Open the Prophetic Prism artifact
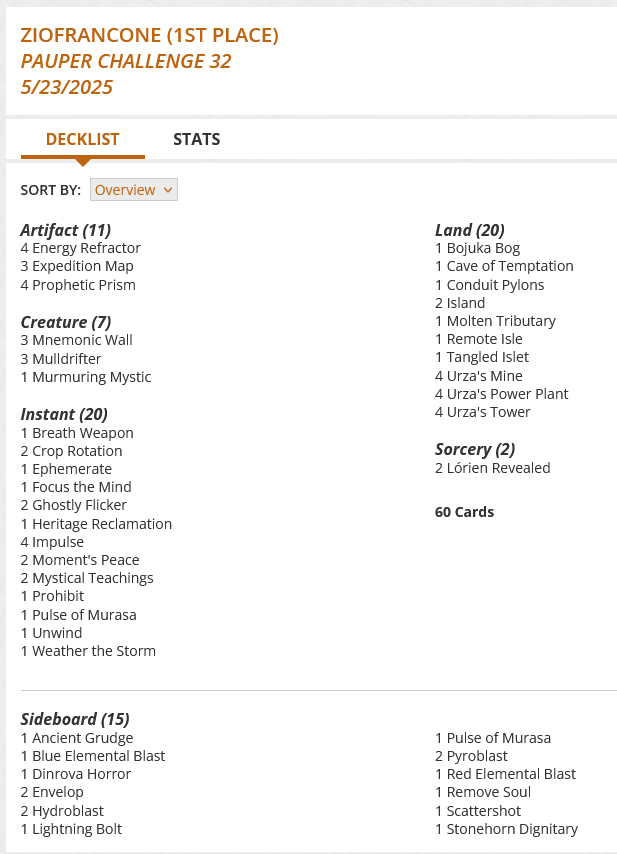Screen dimensions: 617x854 click(84, 285)
